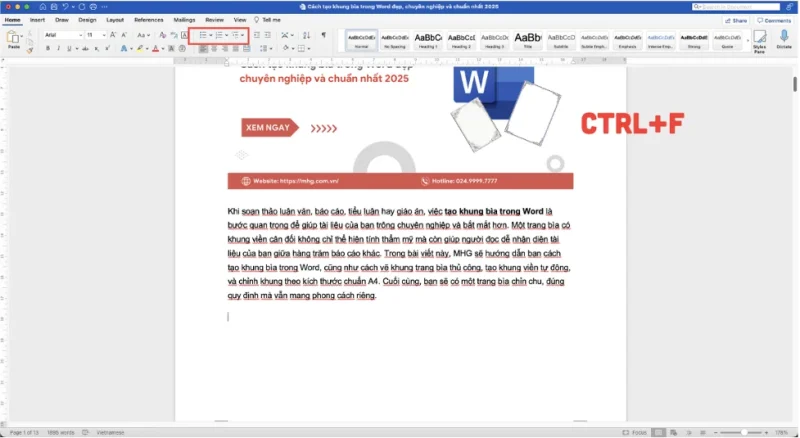Align paragraph text right
The height and width of the screenshot is (438, 800).
click(x=225, y=48)
